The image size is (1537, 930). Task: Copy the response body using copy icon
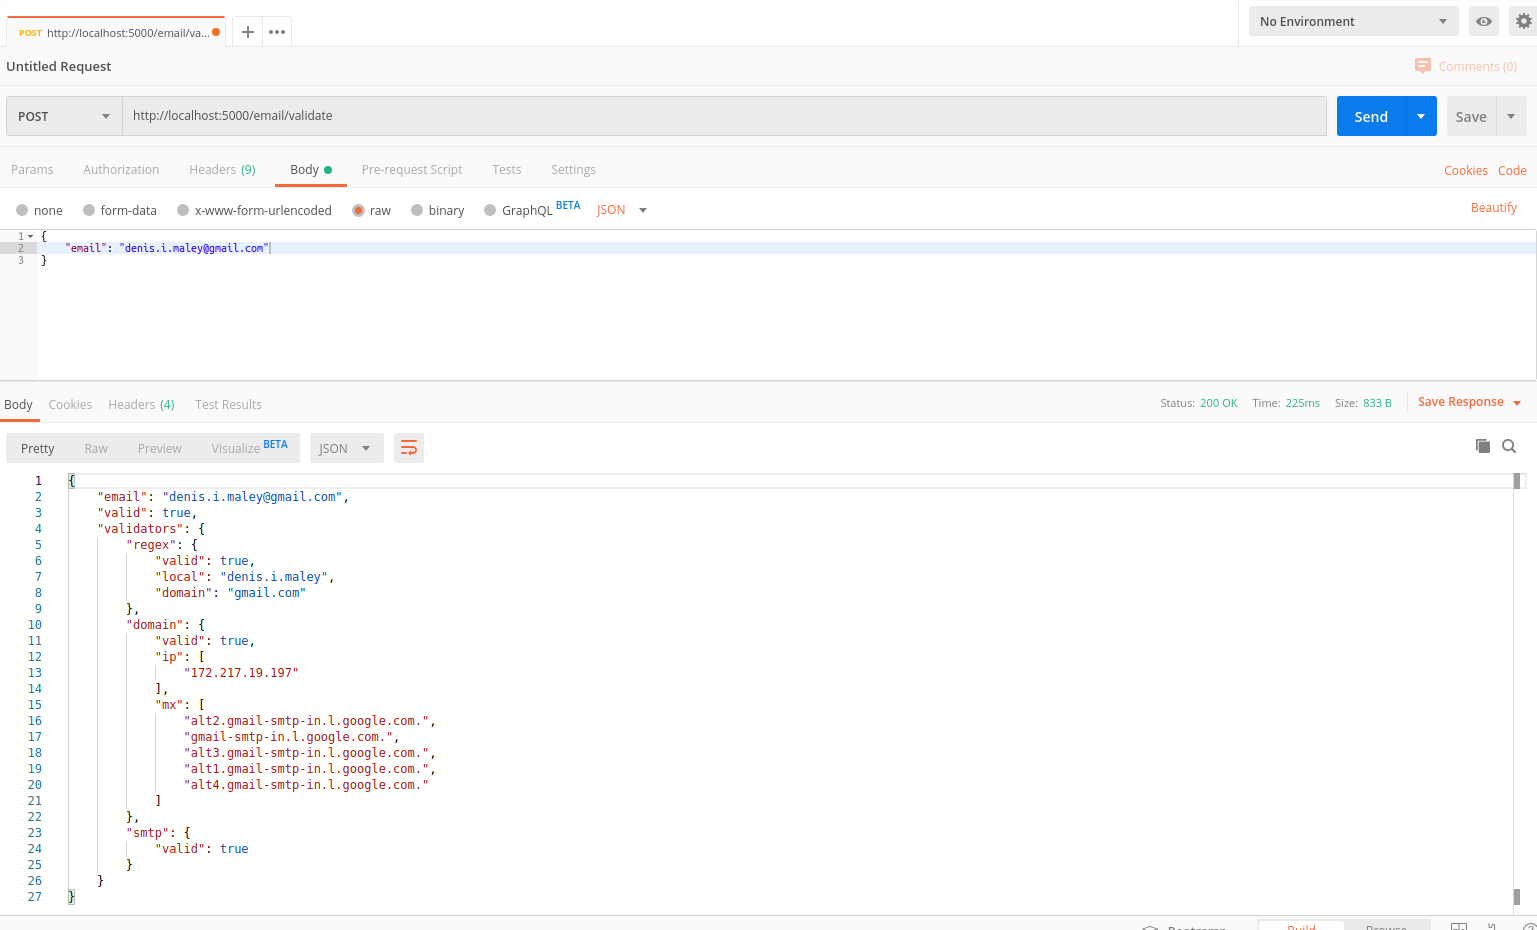pyautogui.click(x=1483, y=446)
